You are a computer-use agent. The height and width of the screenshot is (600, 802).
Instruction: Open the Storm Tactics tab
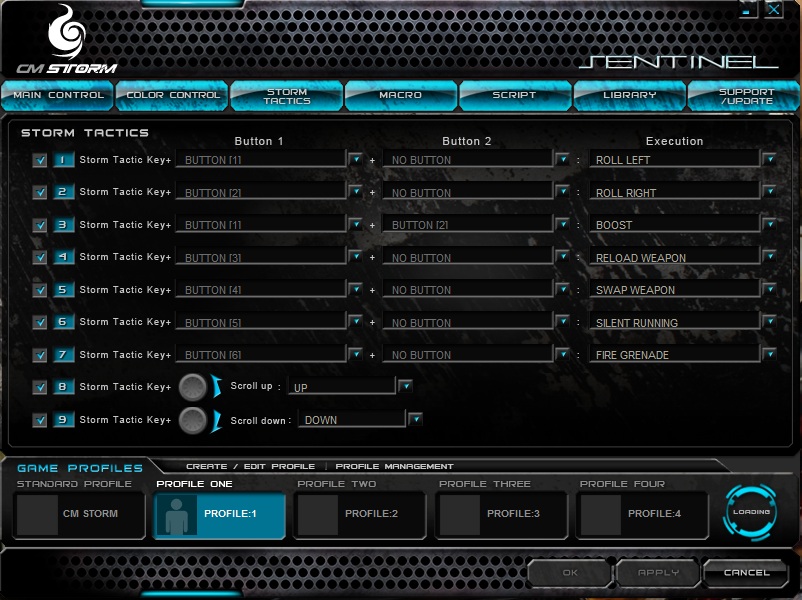287,96
